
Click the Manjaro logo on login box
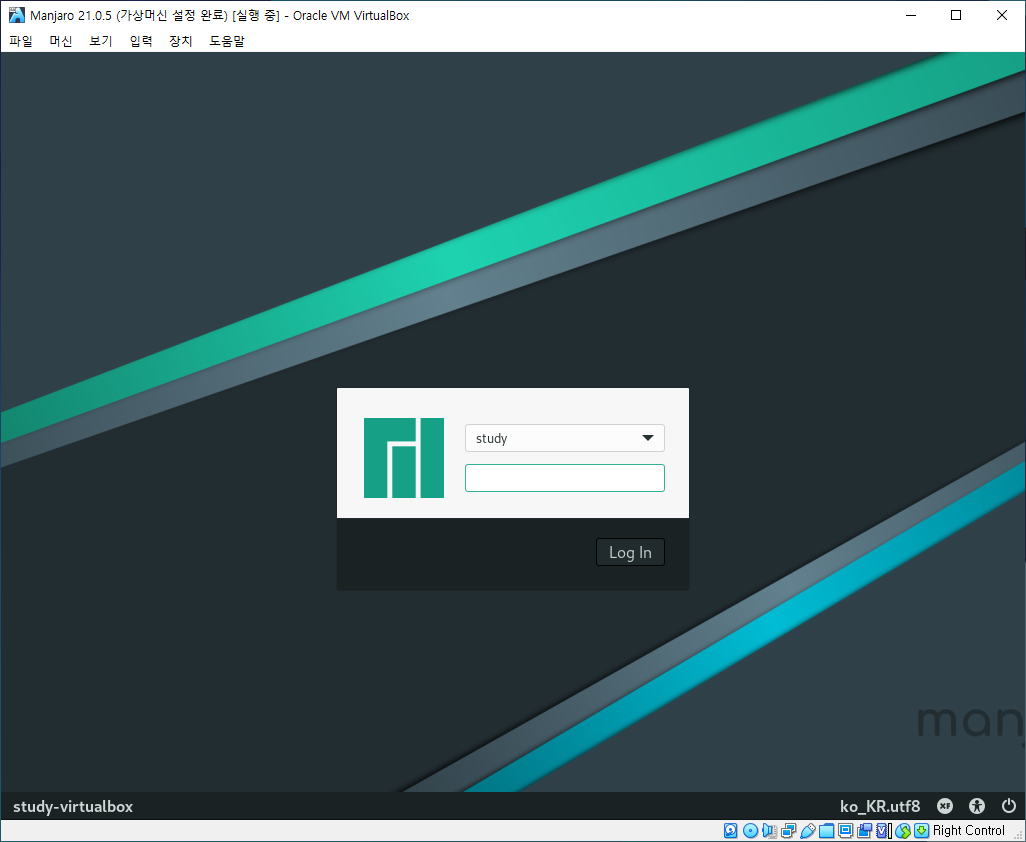(404, 458)
